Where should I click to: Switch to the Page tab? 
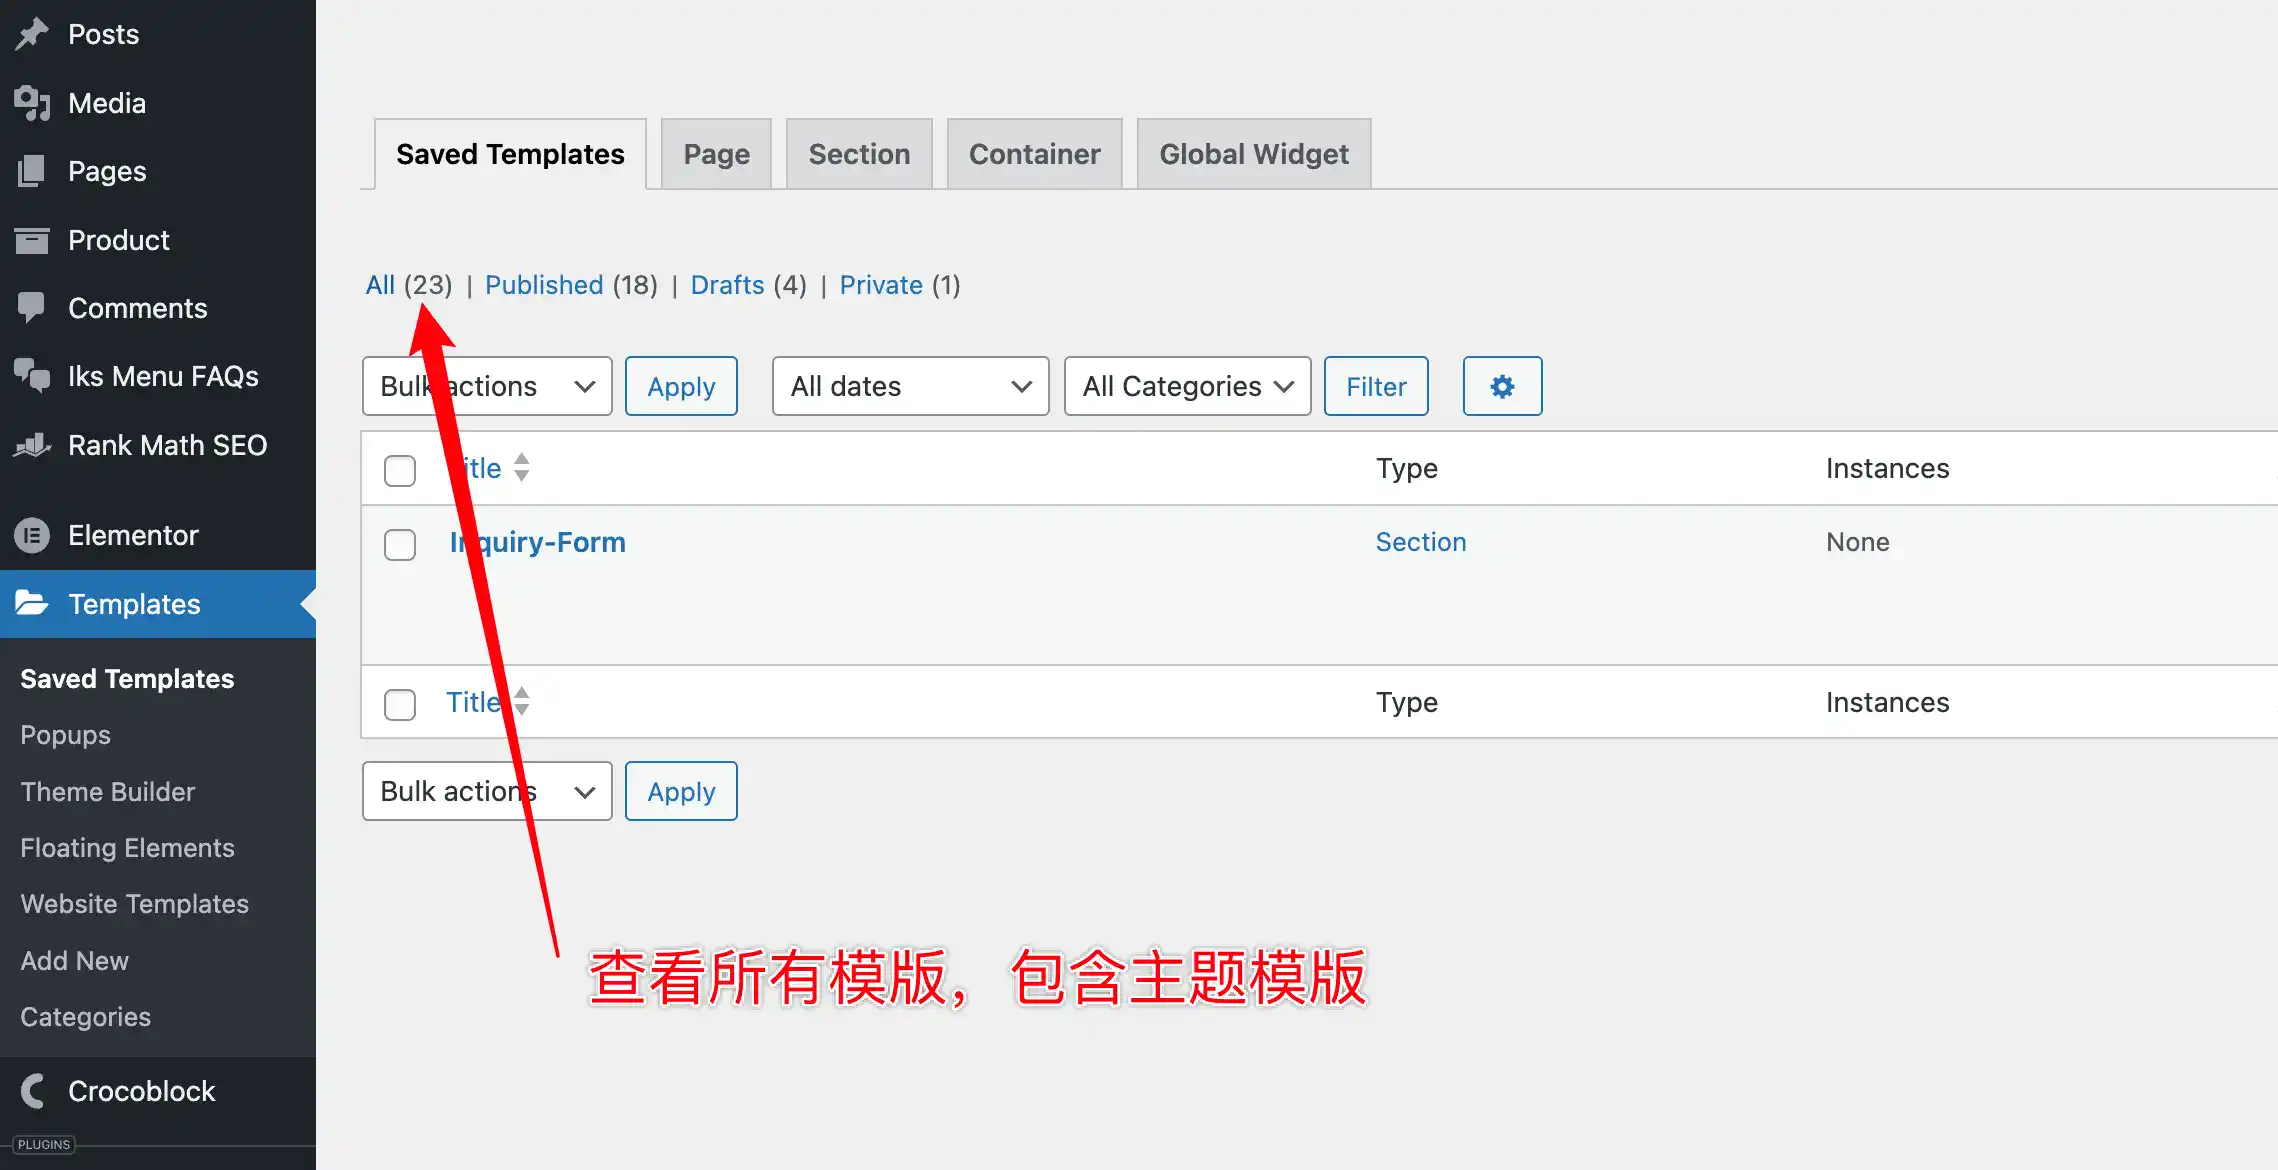pos(716,154)
